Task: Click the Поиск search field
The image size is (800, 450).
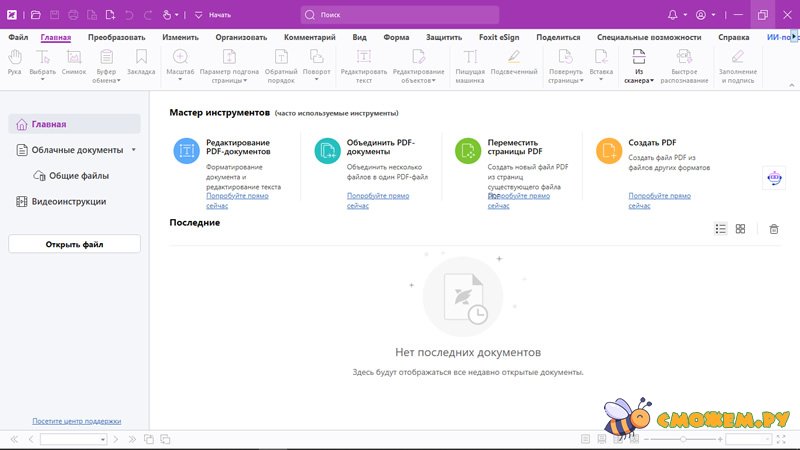Action: pos(400,15)
